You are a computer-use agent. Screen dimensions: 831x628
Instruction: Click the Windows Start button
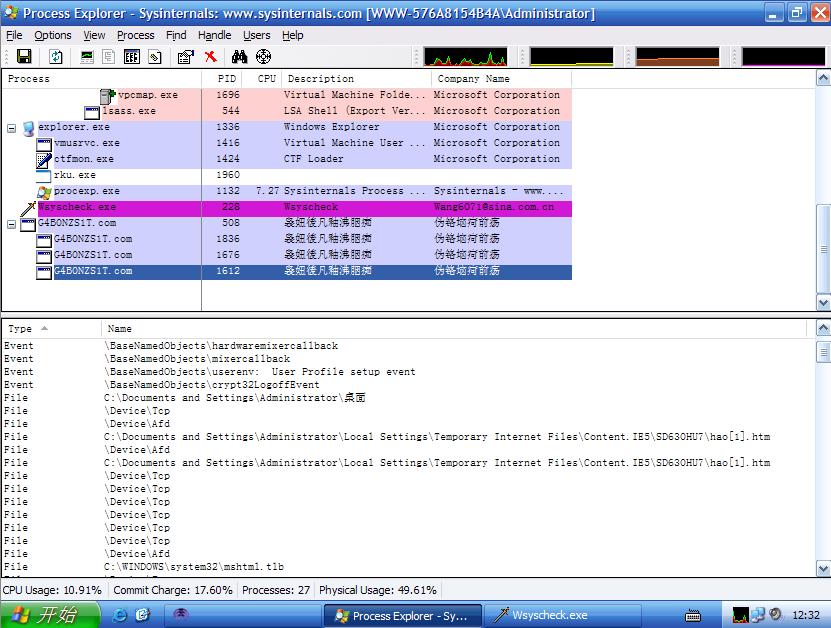click(49, 615)
